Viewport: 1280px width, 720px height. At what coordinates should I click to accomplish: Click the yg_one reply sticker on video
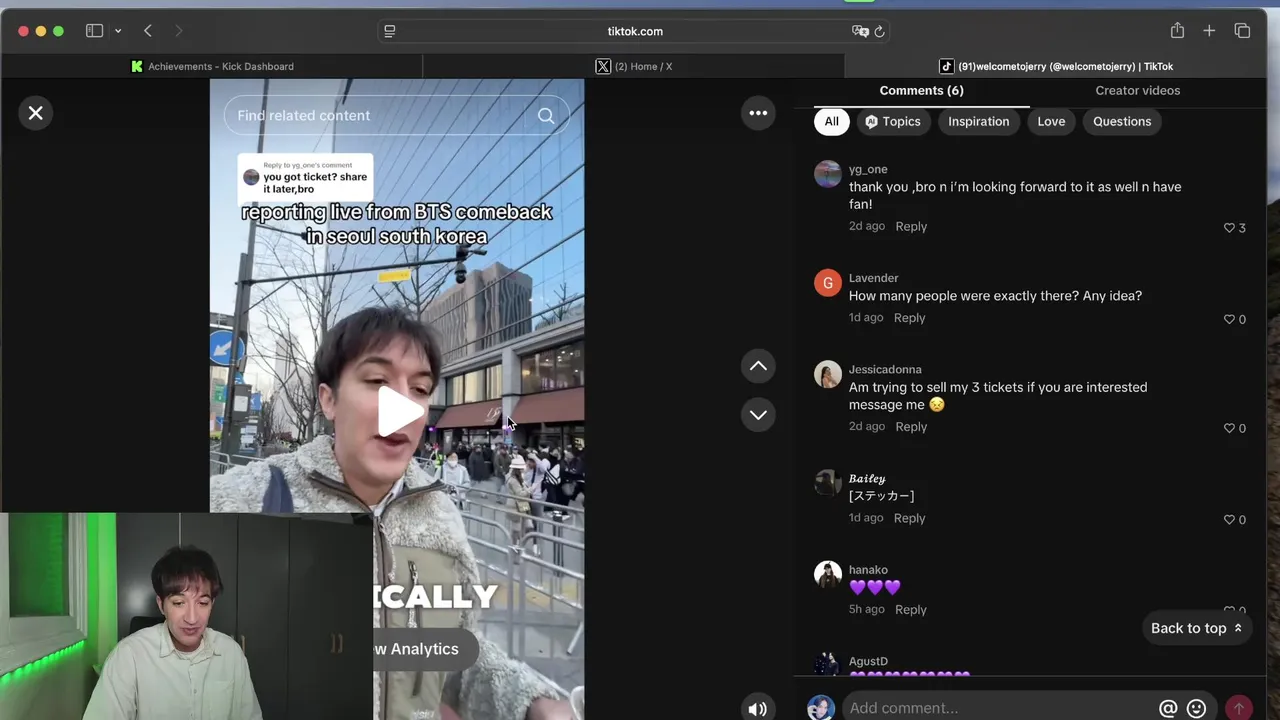(x=305, y=176)
